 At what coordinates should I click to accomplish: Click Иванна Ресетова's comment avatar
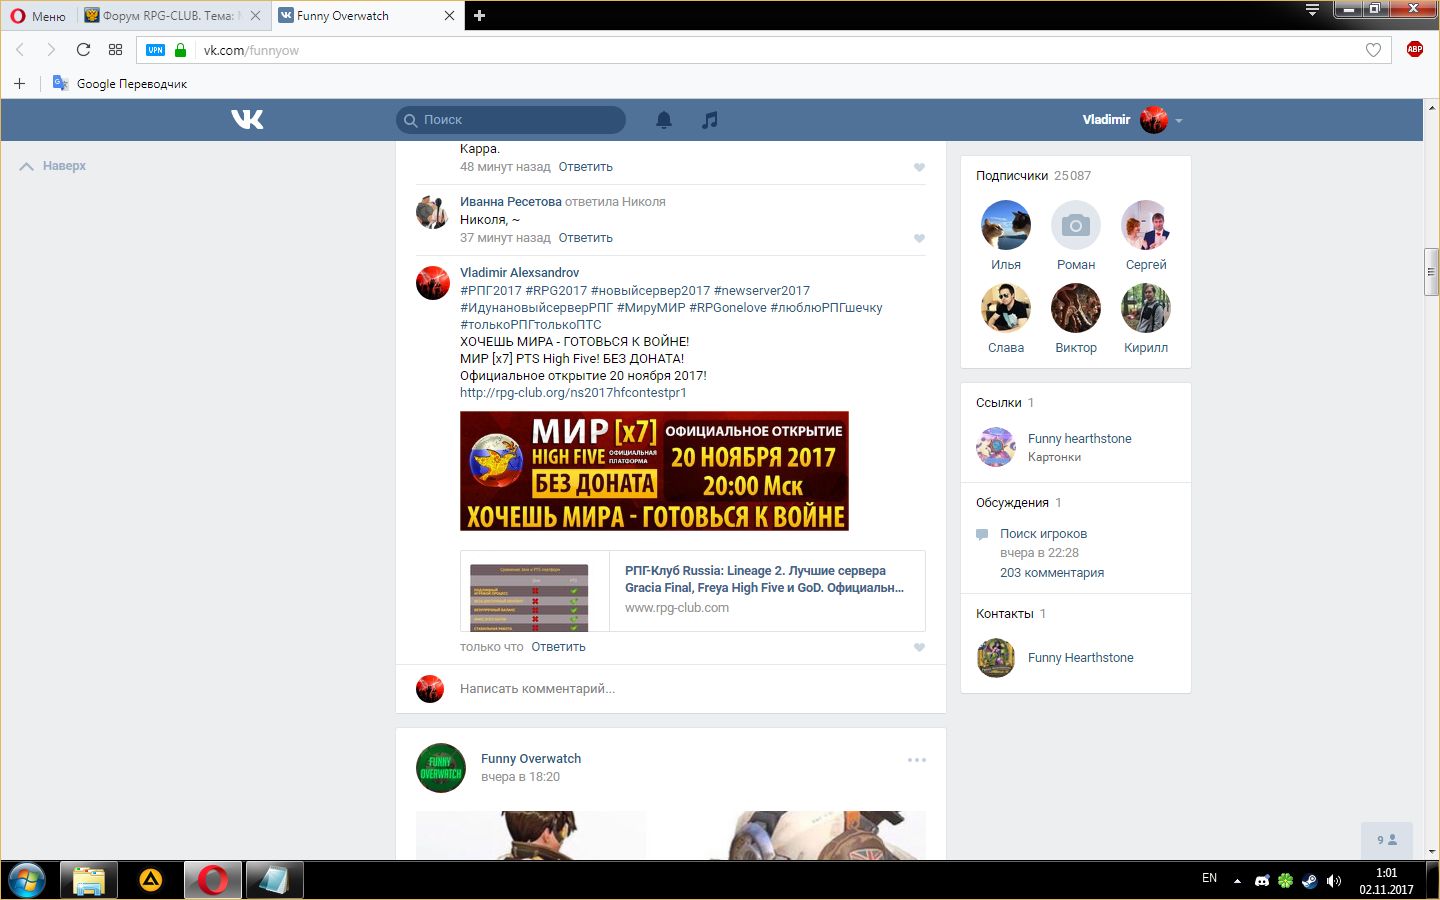pos(432,212)
